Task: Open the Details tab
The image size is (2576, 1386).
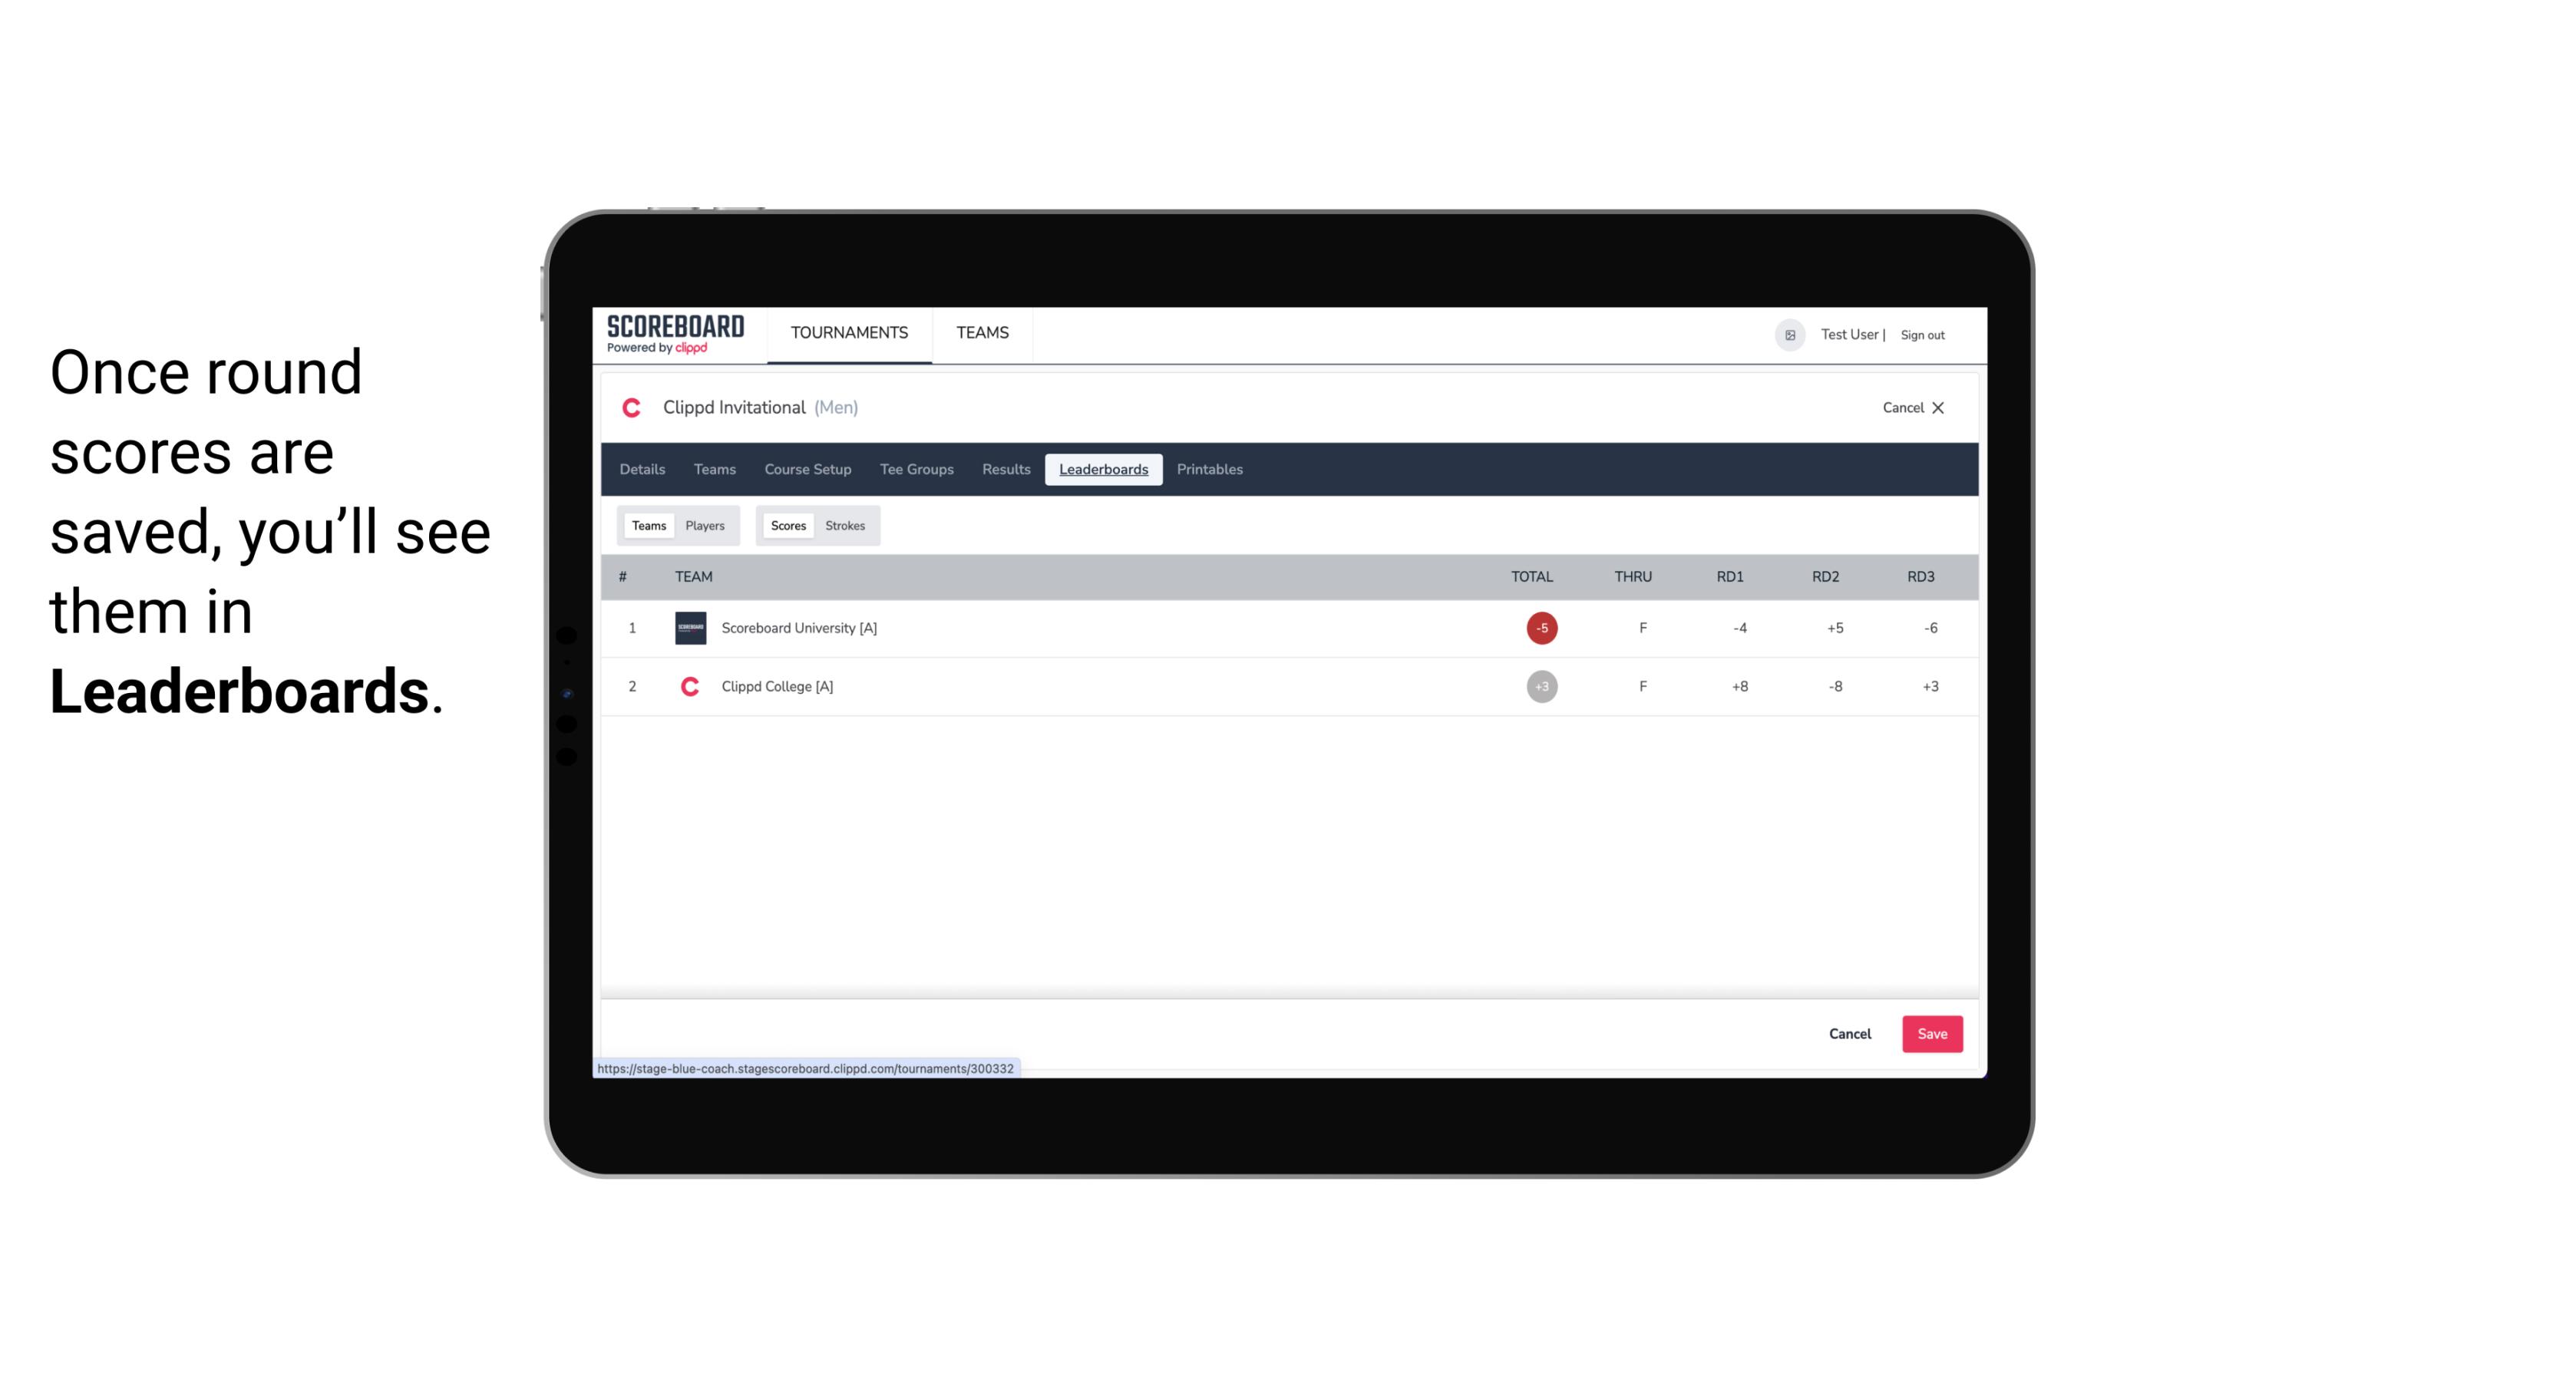Action: [642, 467]
